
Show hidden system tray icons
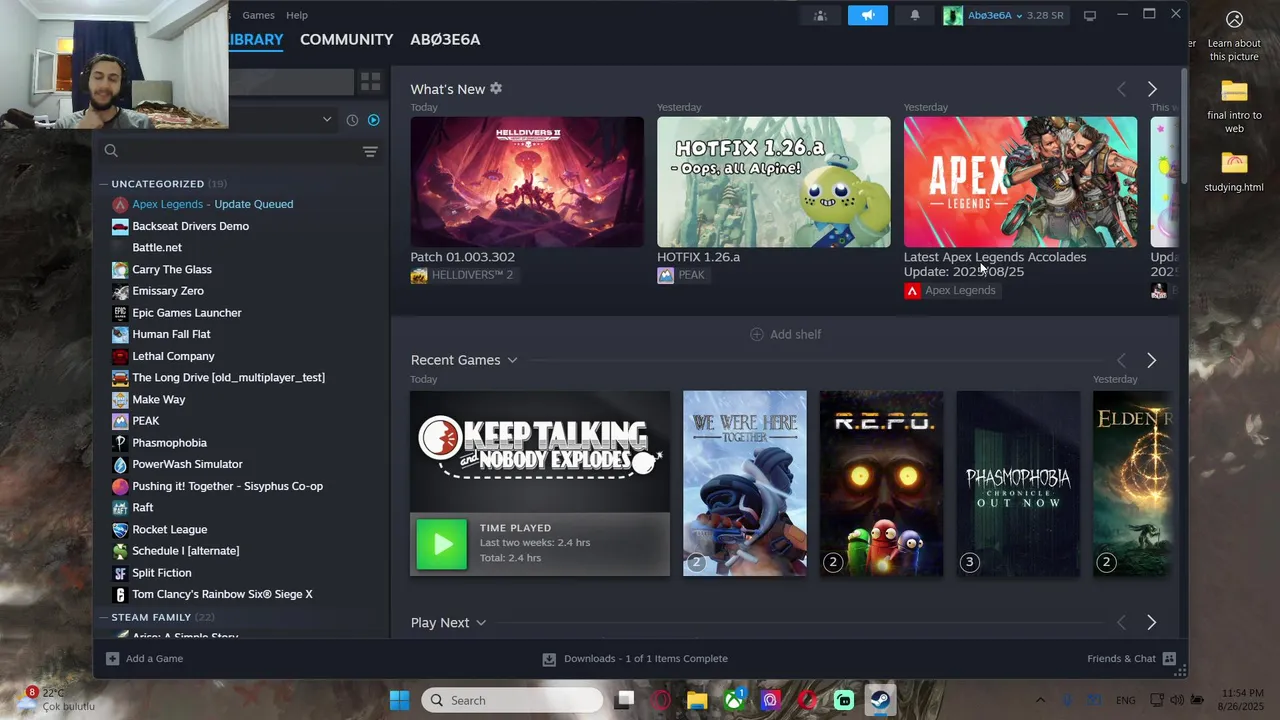1040,700
